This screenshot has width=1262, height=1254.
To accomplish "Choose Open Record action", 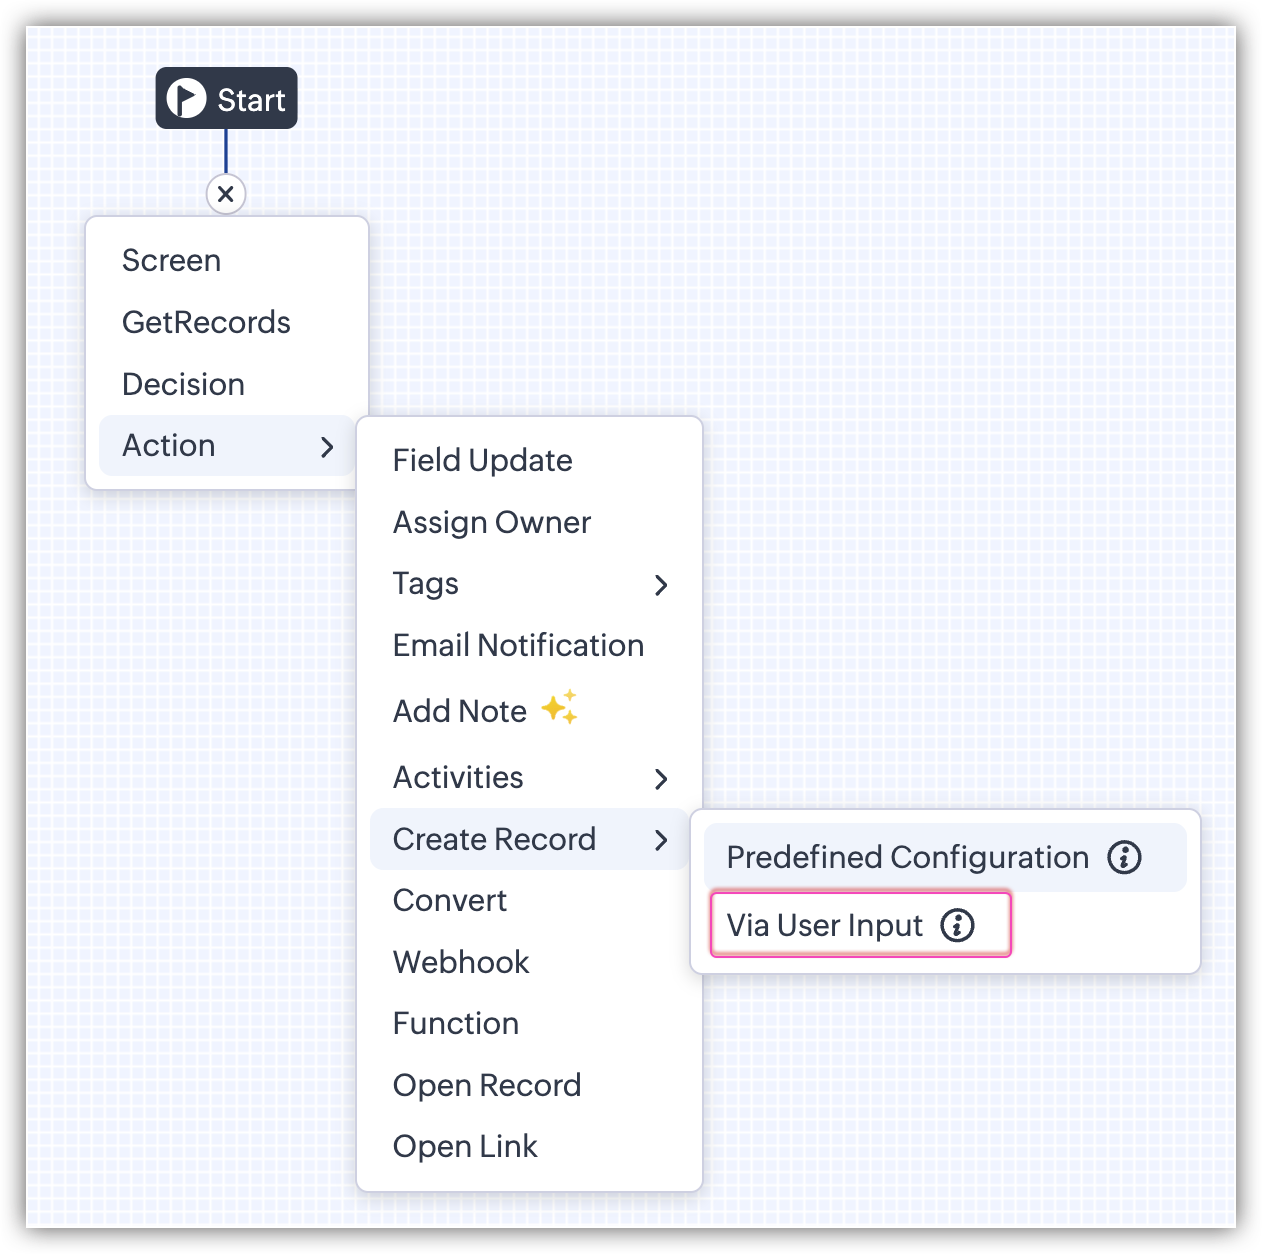I will [x=486, y=1085].
